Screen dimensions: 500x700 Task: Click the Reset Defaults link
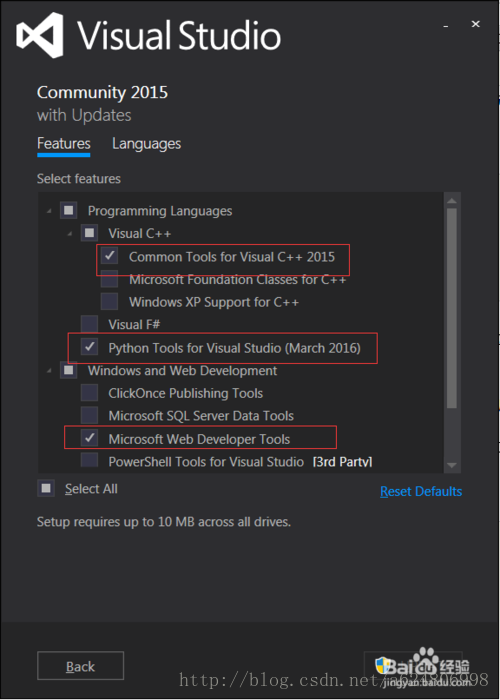(x=421, y=492)
